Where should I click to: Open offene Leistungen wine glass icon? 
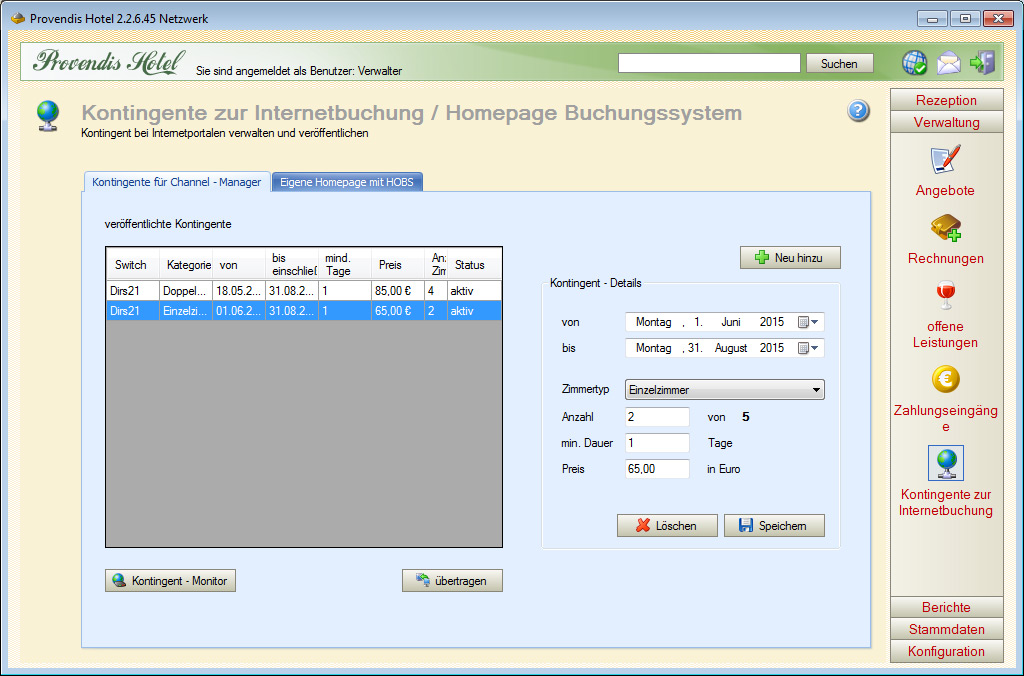[945, 297]
